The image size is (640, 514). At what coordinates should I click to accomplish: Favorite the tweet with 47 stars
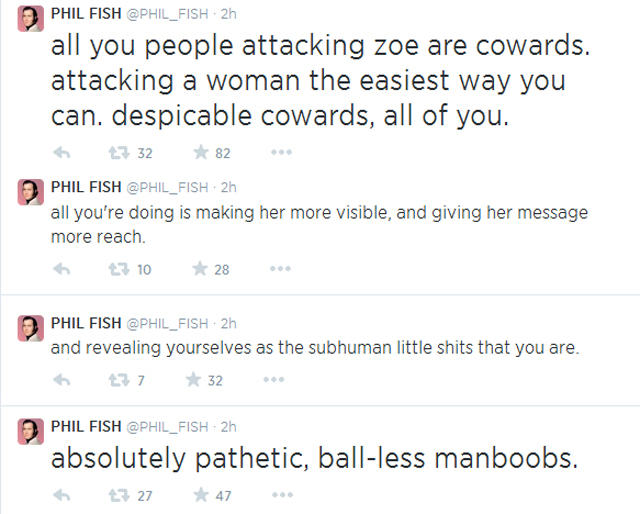click(x=200, y=494)
